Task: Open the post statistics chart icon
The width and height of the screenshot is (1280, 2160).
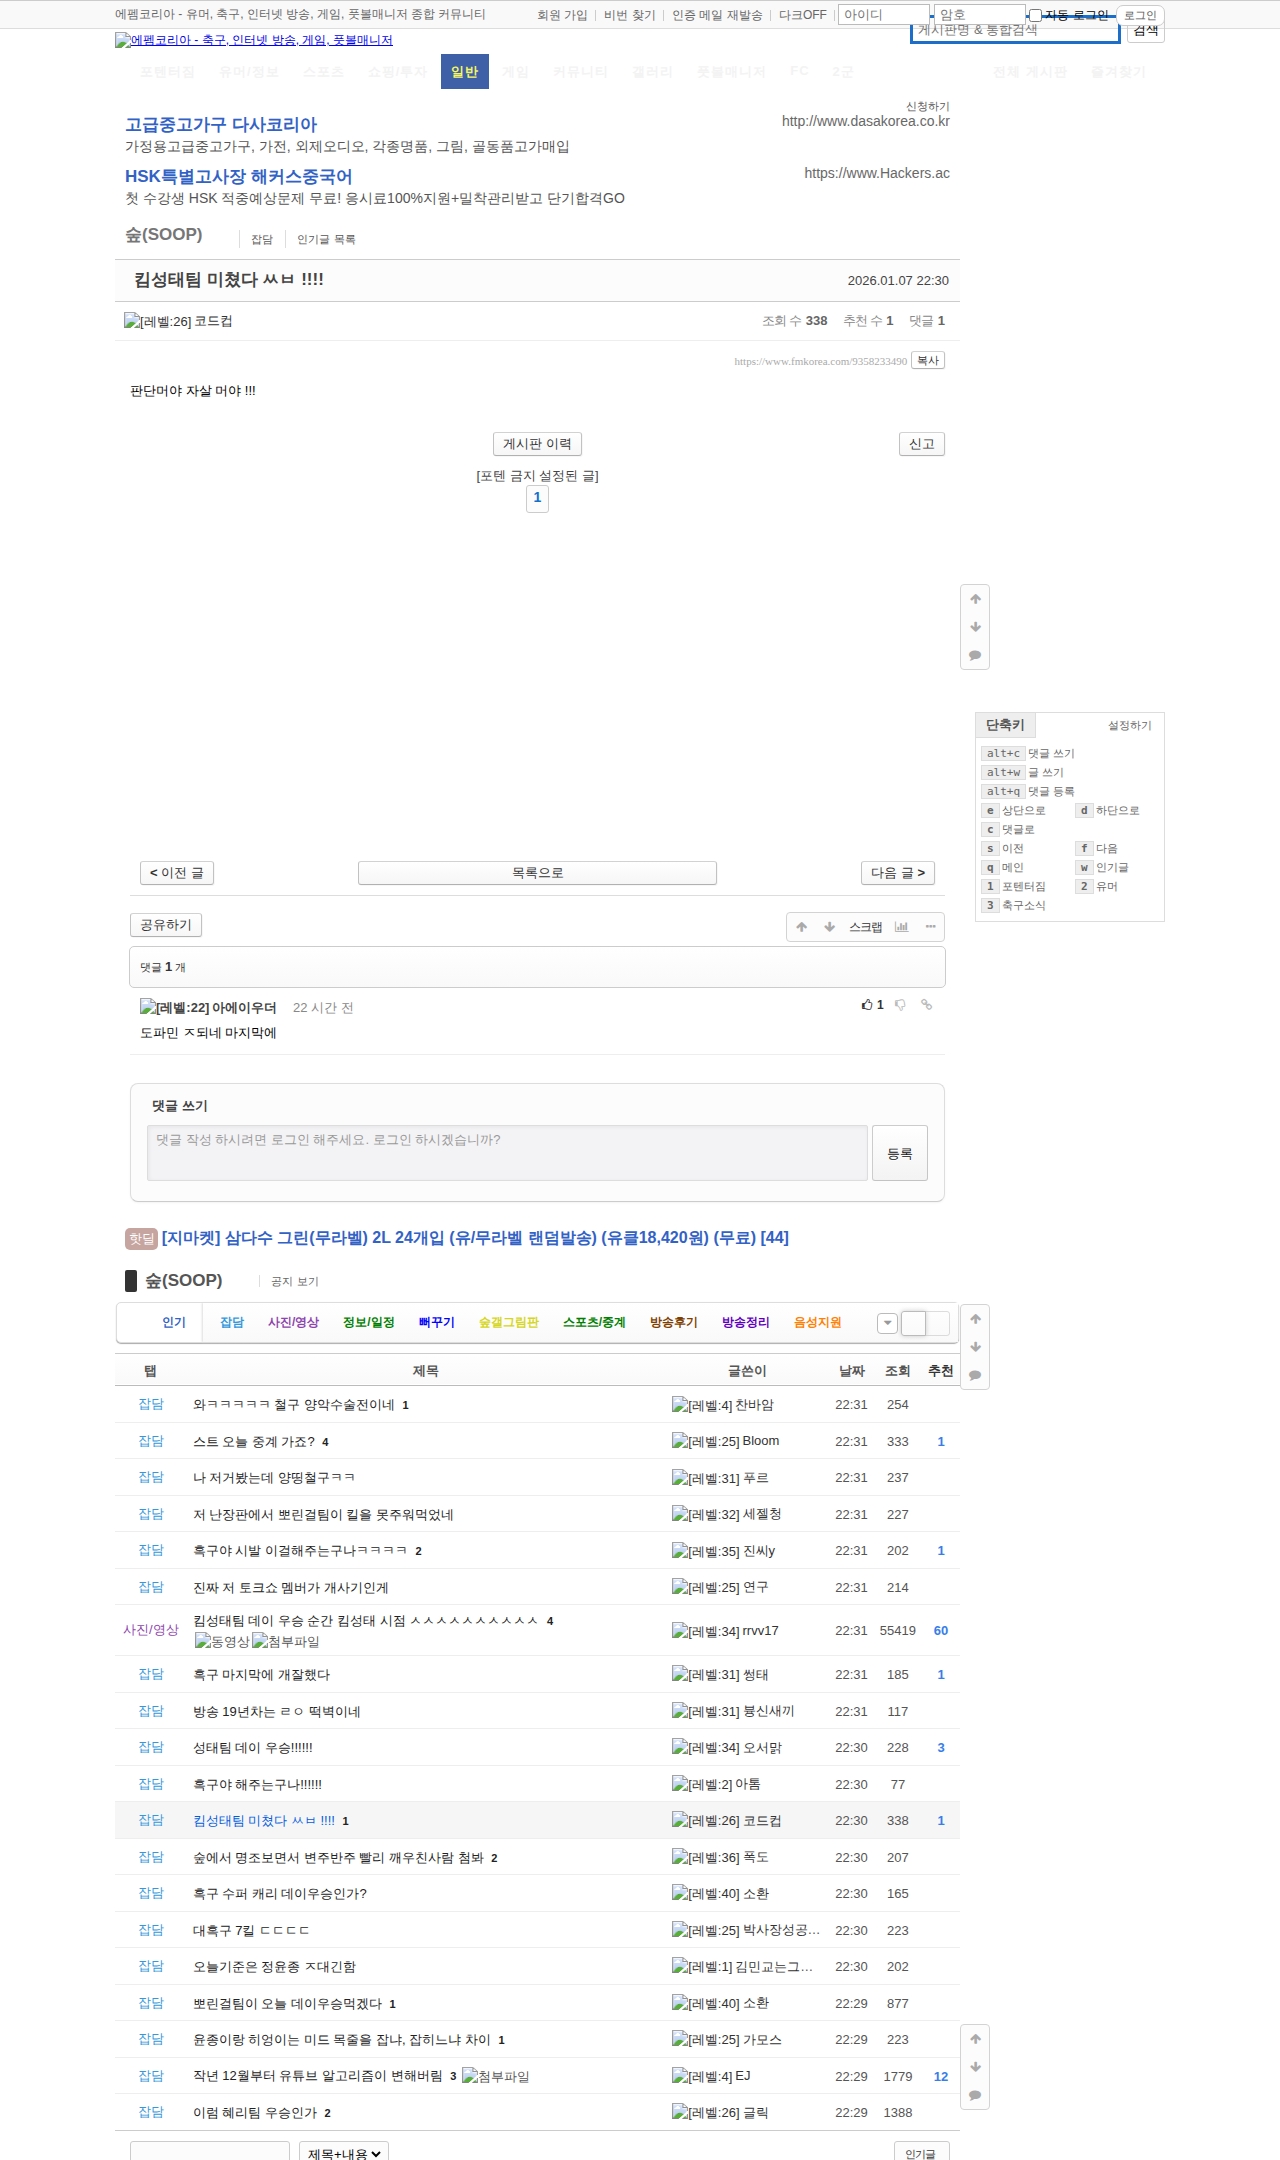Action: point(901,927)
